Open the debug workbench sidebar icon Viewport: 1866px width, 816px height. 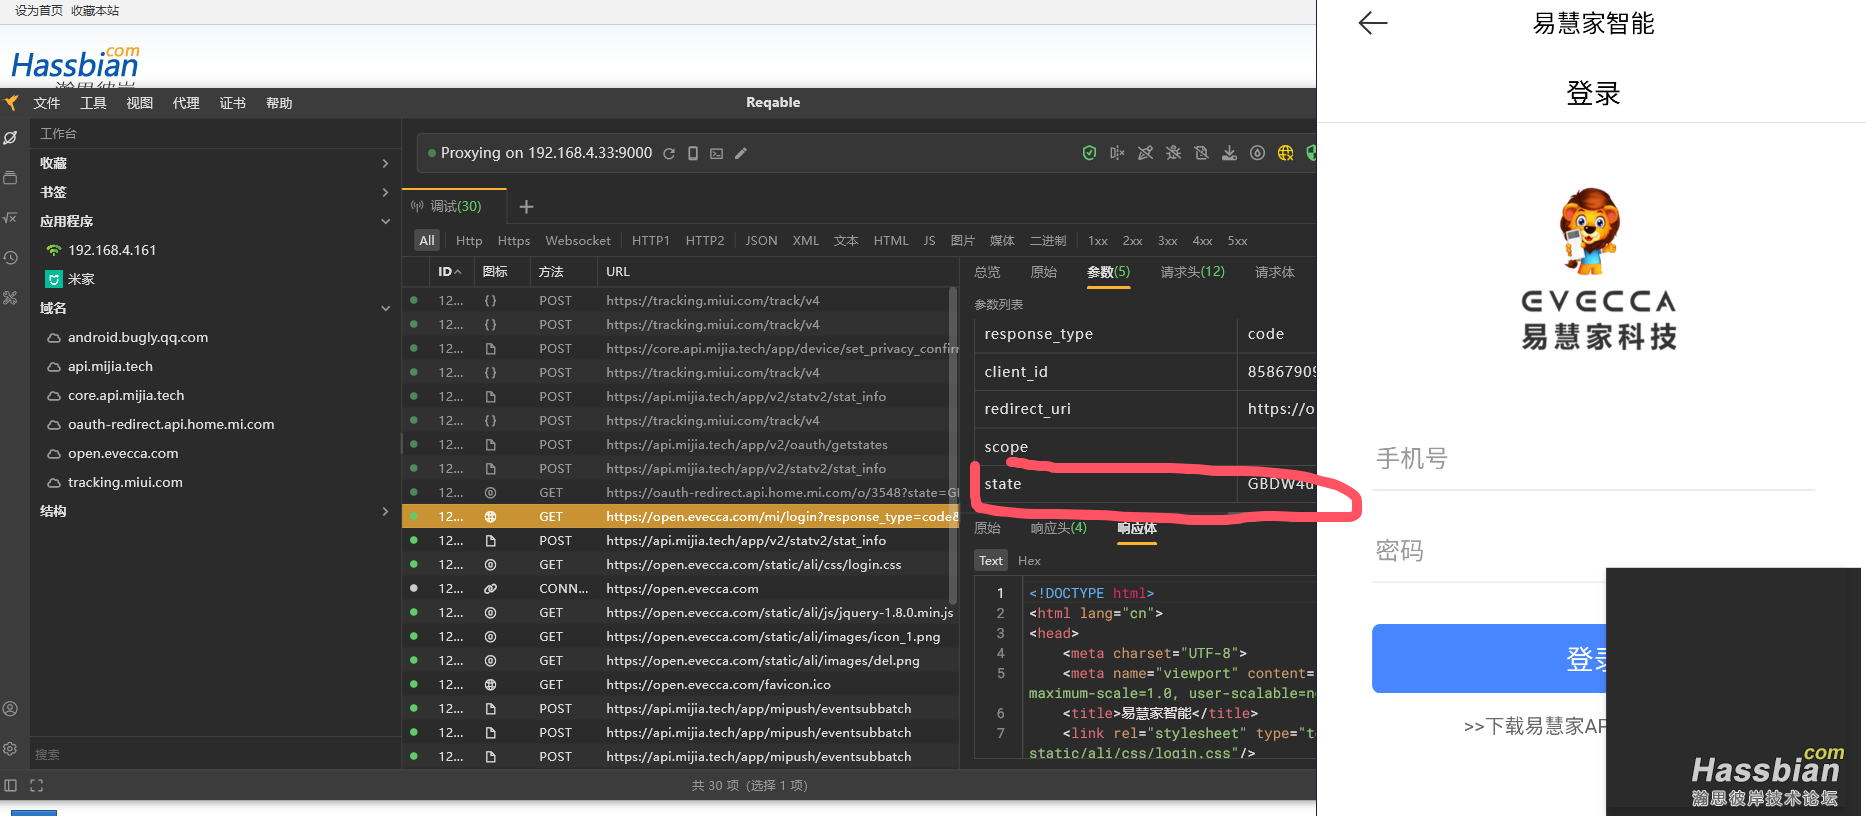pos(10,138)
